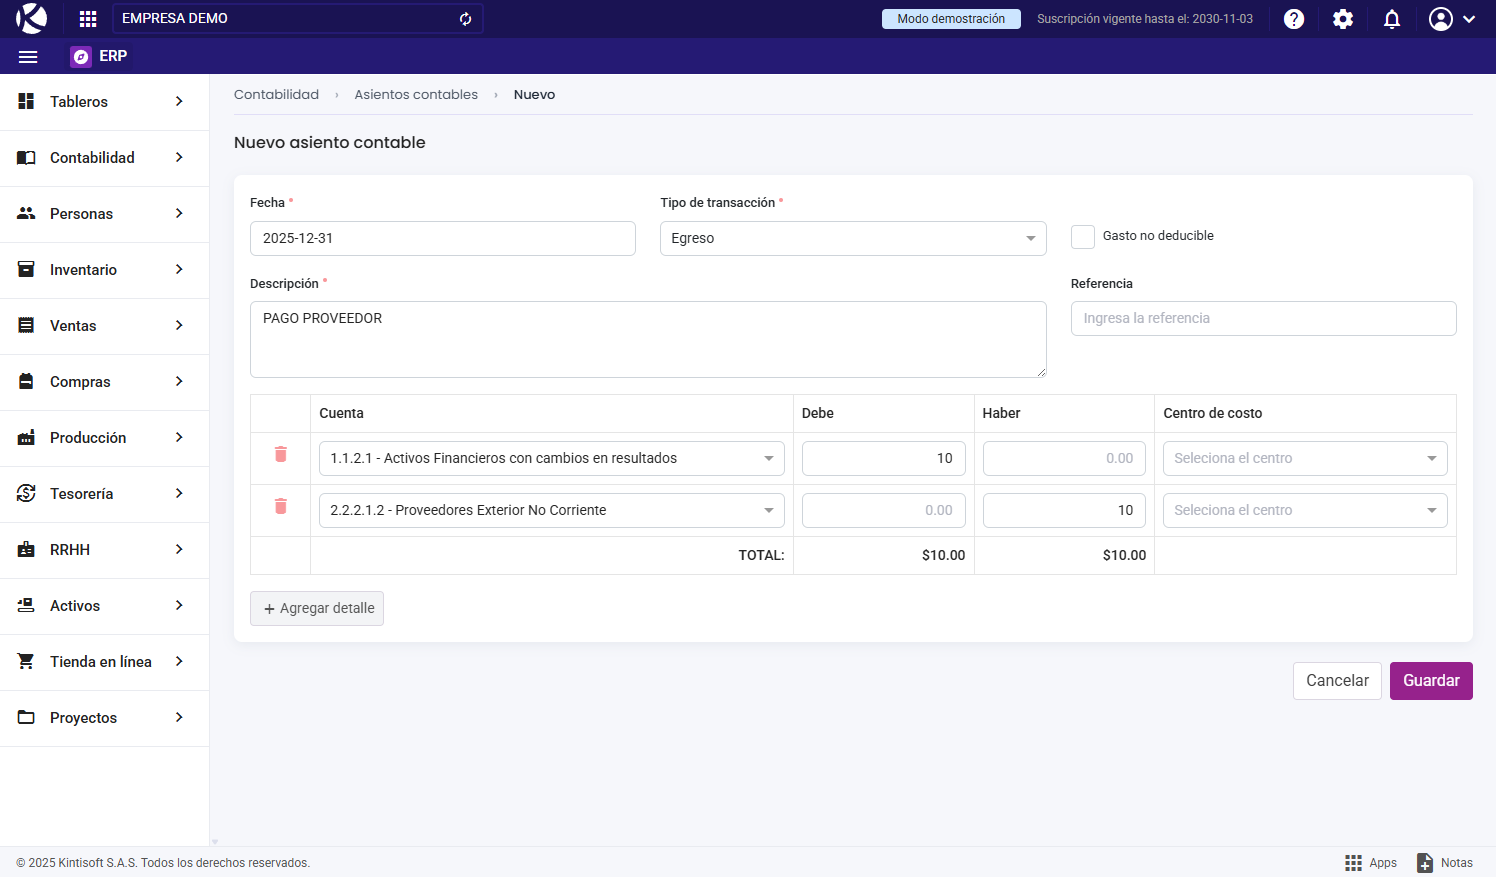Open Notas in the footer

(1445, 863)
